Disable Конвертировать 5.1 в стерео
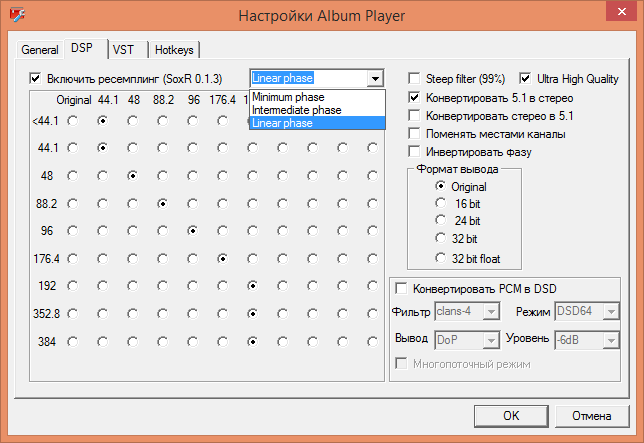Viewport: 644px width, 443px height. pos(414,98)
